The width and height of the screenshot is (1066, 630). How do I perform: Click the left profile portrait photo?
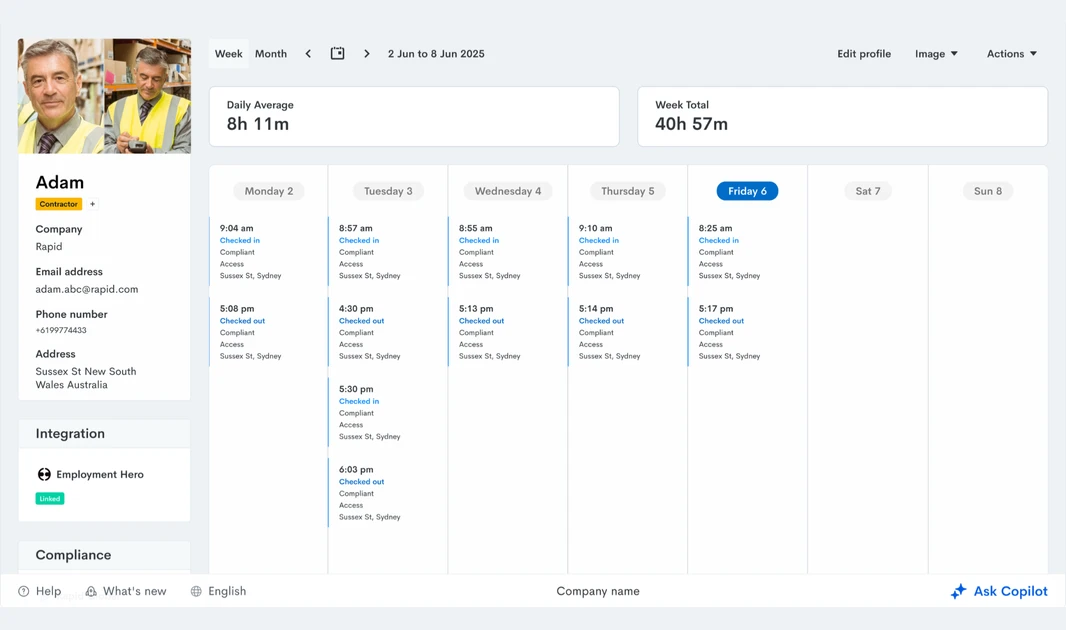coord(61,96)
